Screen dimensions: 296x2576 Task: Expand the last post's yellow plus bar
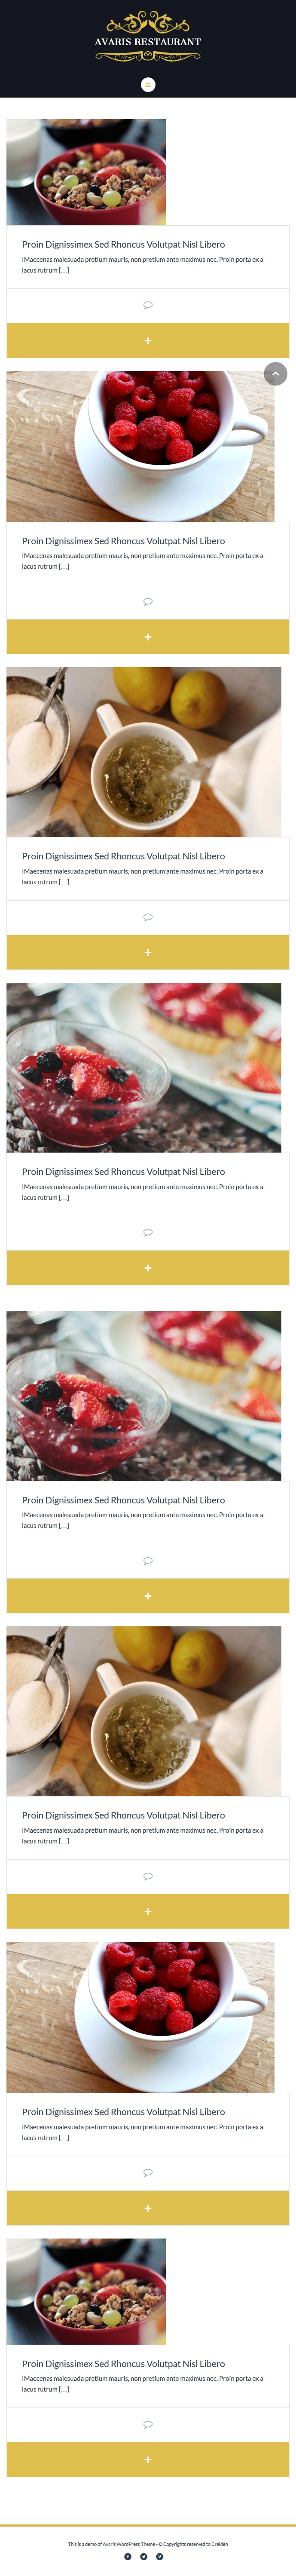(x=148, y=2459)
